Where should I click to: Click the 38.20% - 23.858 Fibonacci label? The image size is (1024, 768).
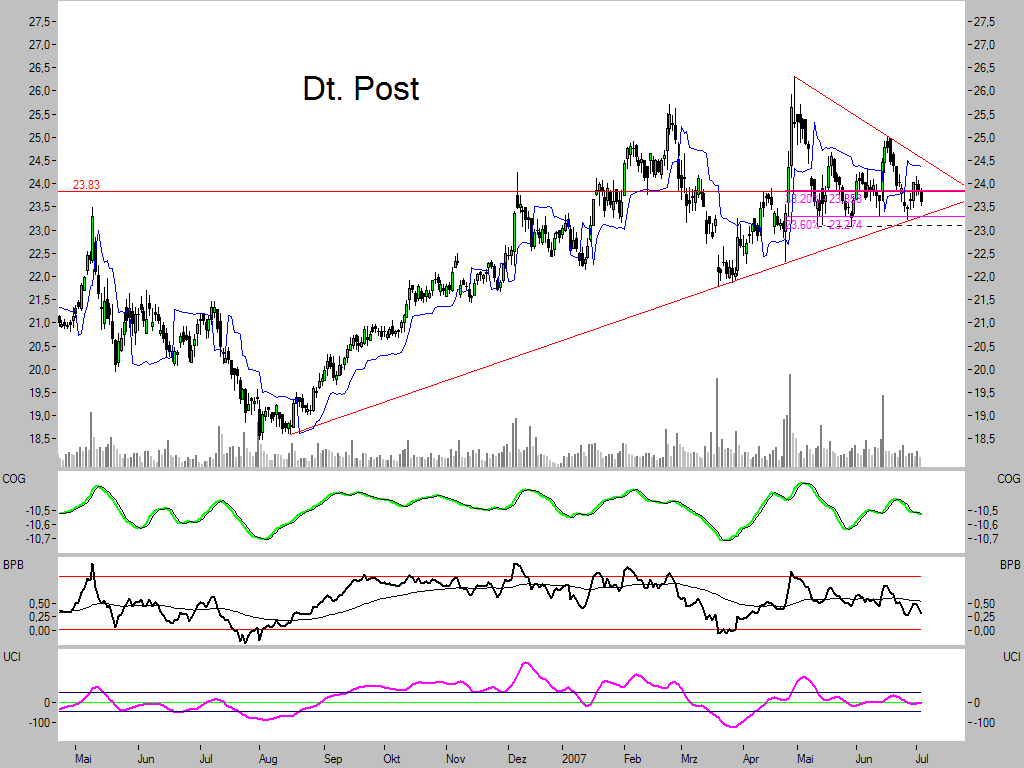click(822, 198)
